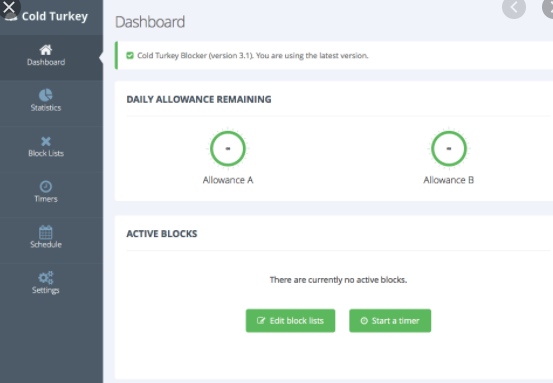Click the 'Daily Allowance Remaining' heading

[199, 99]
